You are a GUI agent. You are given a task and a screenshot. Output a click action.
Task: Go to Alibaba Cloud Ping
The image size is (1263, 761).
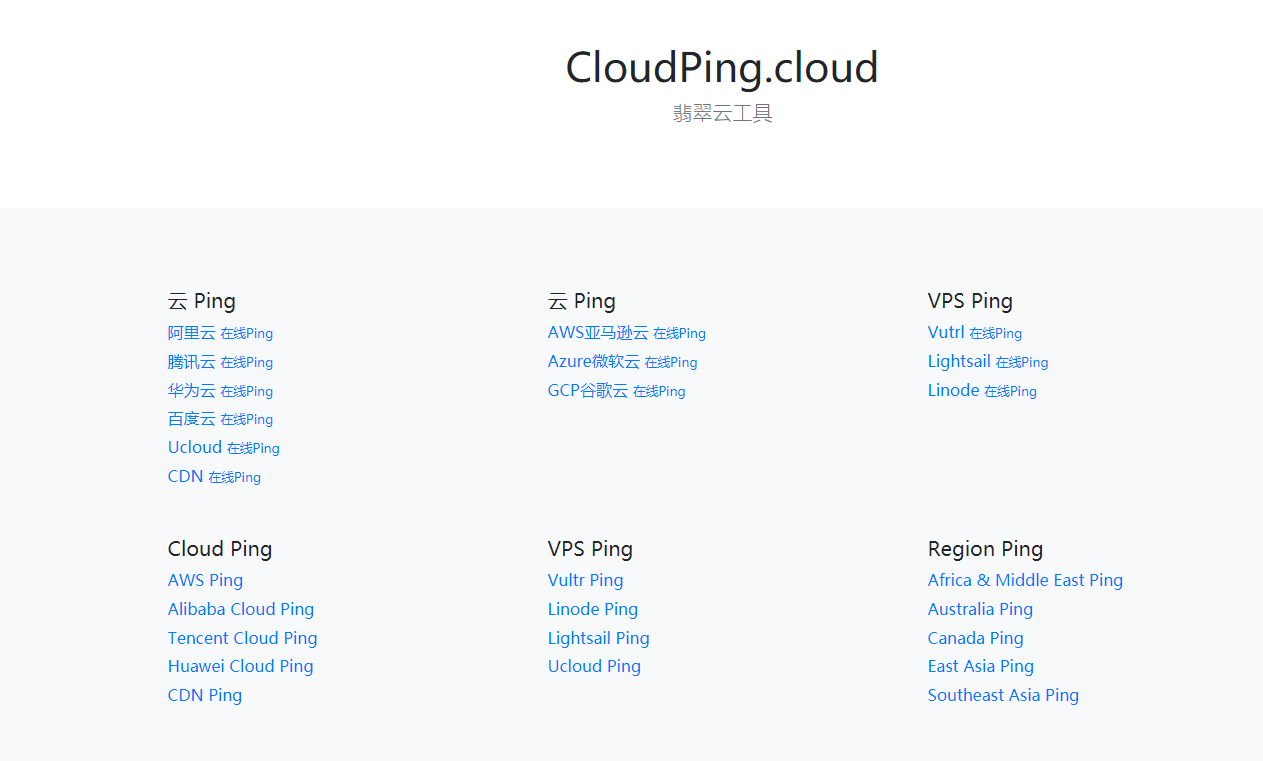(x=240, y=609)
